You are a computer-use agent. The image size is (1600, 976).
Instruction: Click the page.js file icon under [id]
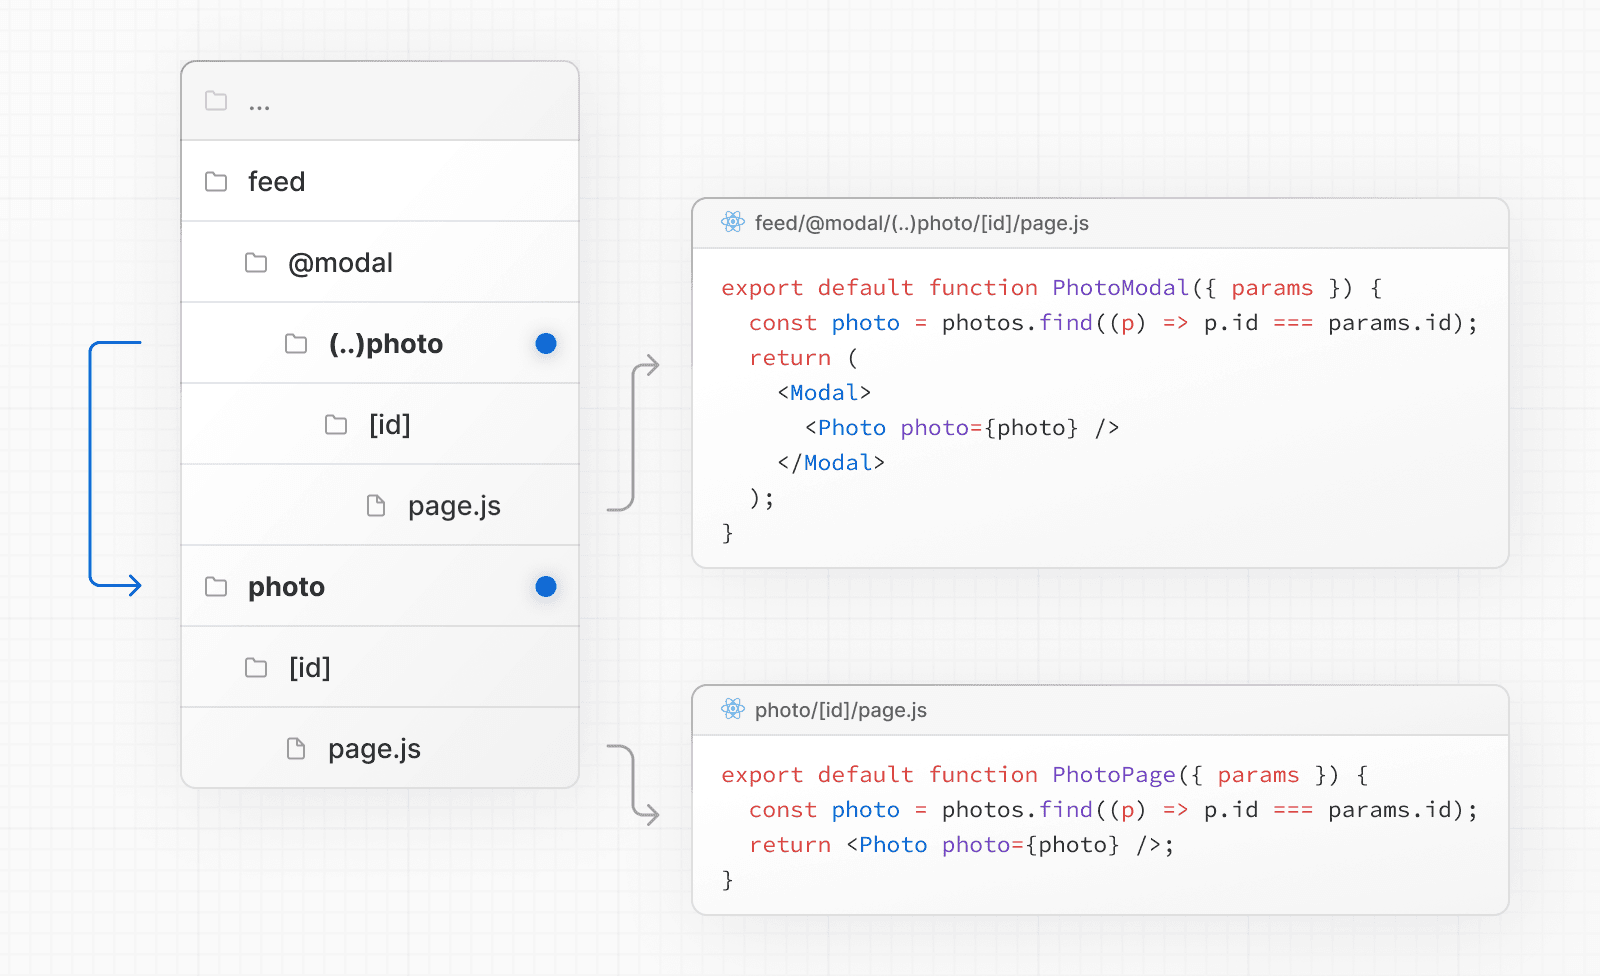376,505
